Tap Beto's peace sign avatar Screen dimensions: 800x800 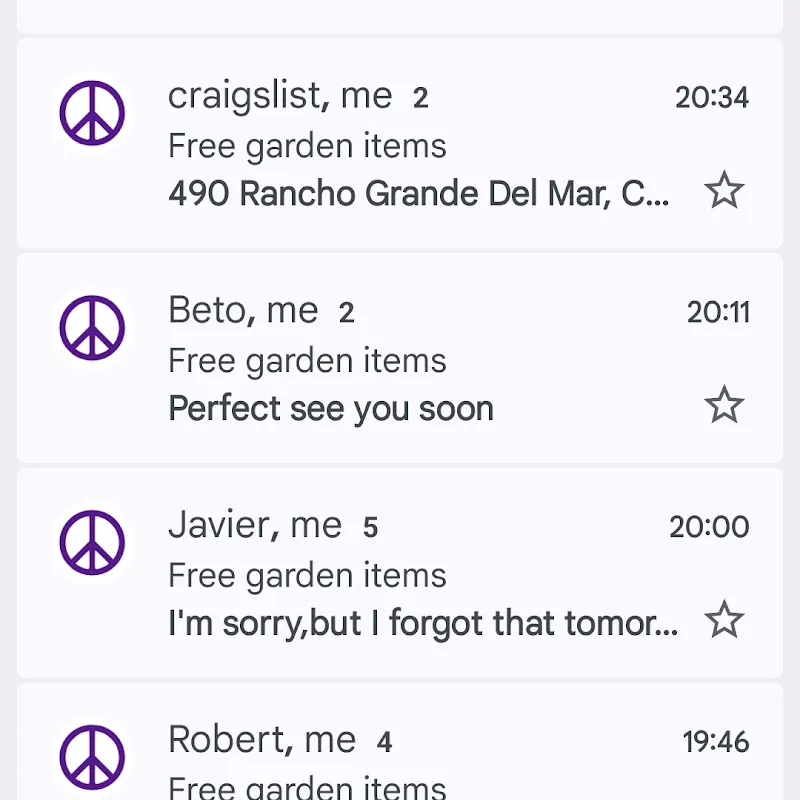(x=92, y=328)
